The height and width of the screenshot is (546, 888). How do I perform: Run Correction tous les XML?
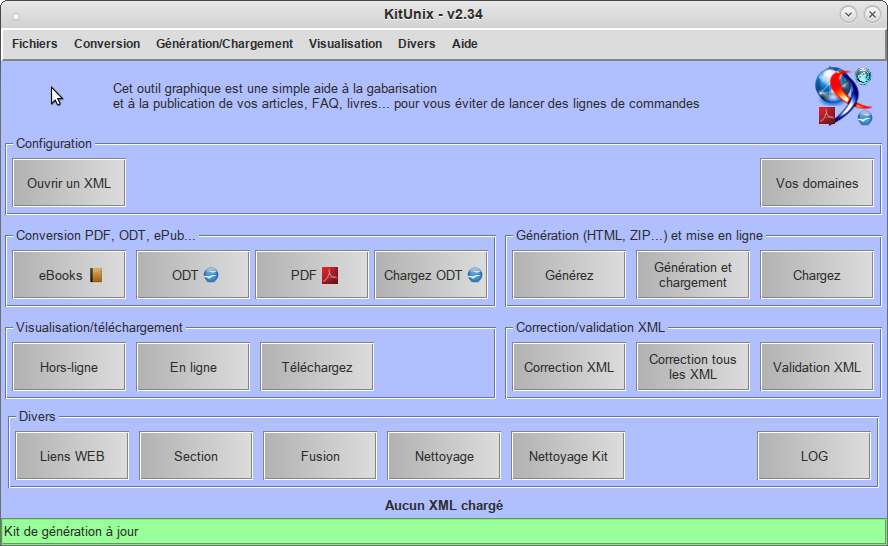693,367
